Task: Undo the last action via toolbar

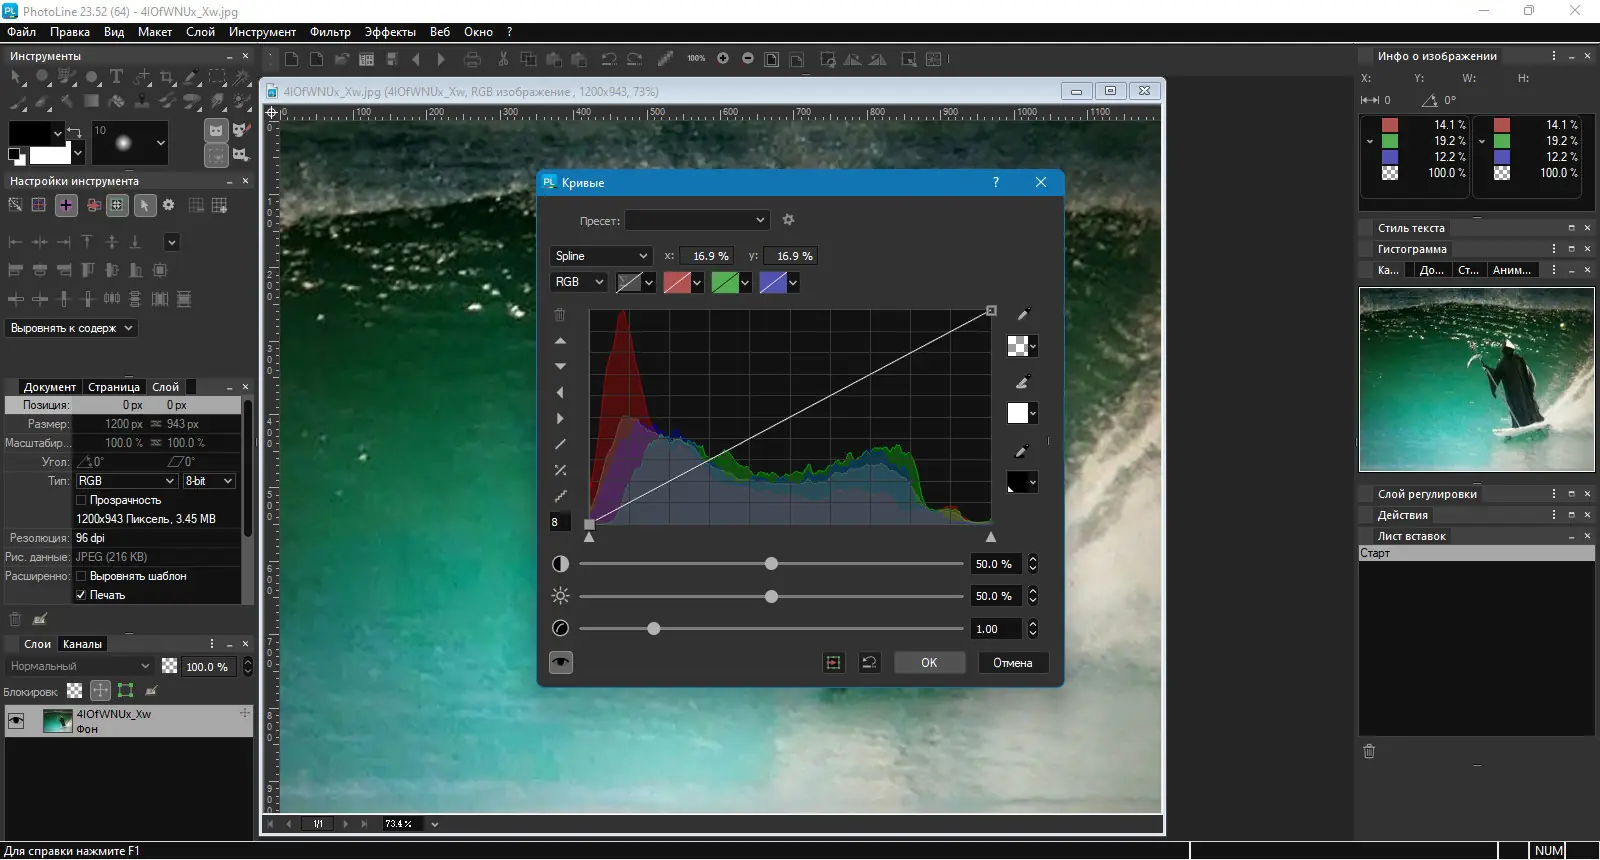Action: tap(609, 59)
